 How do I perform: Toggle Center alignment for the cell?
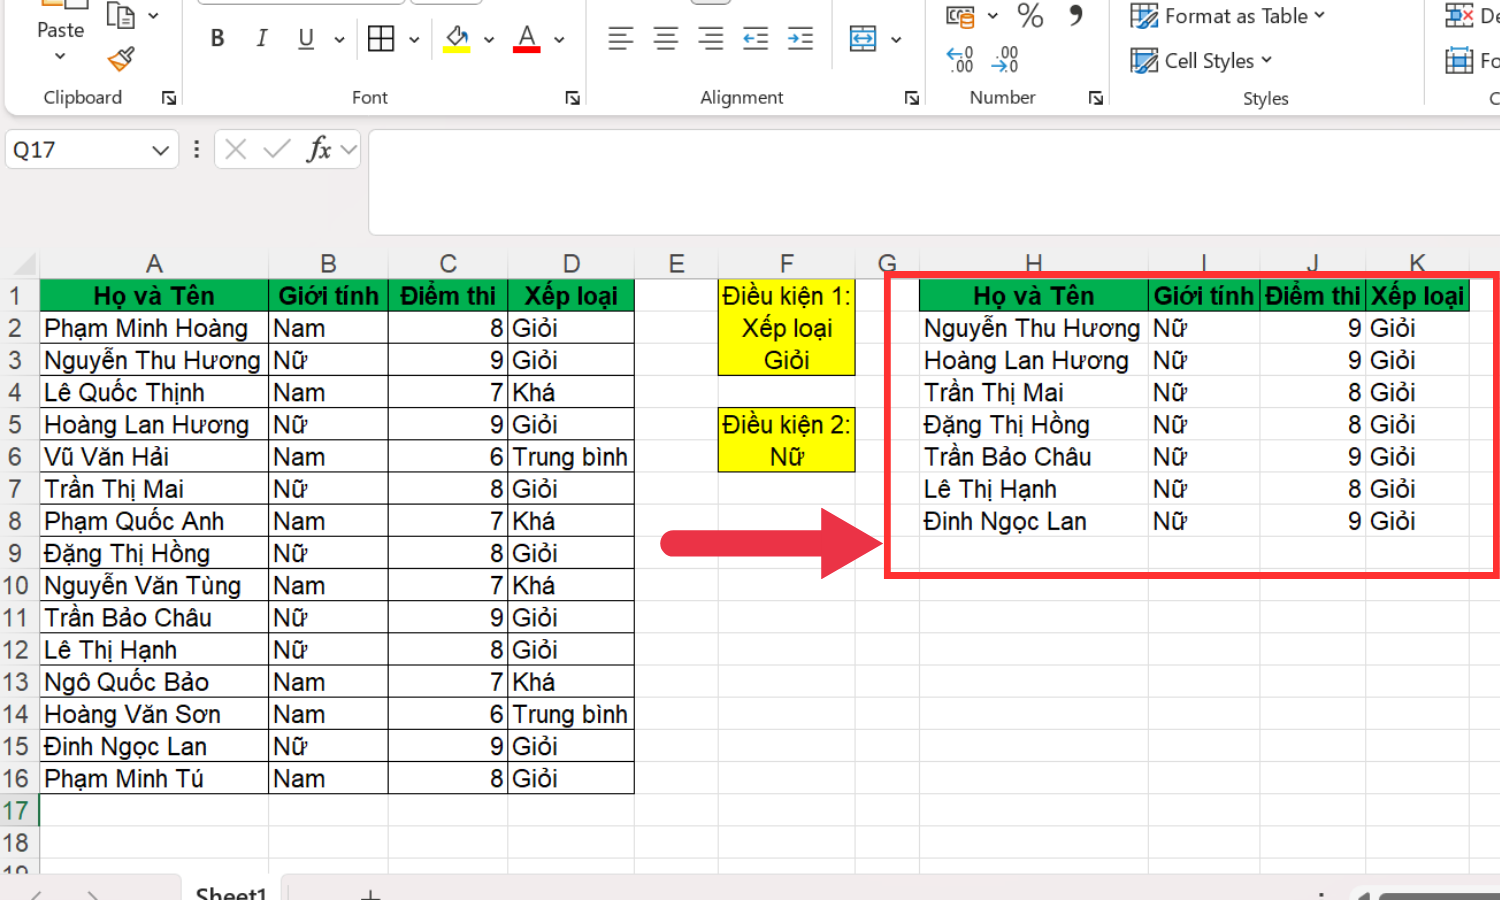click(x=666, y=39)
